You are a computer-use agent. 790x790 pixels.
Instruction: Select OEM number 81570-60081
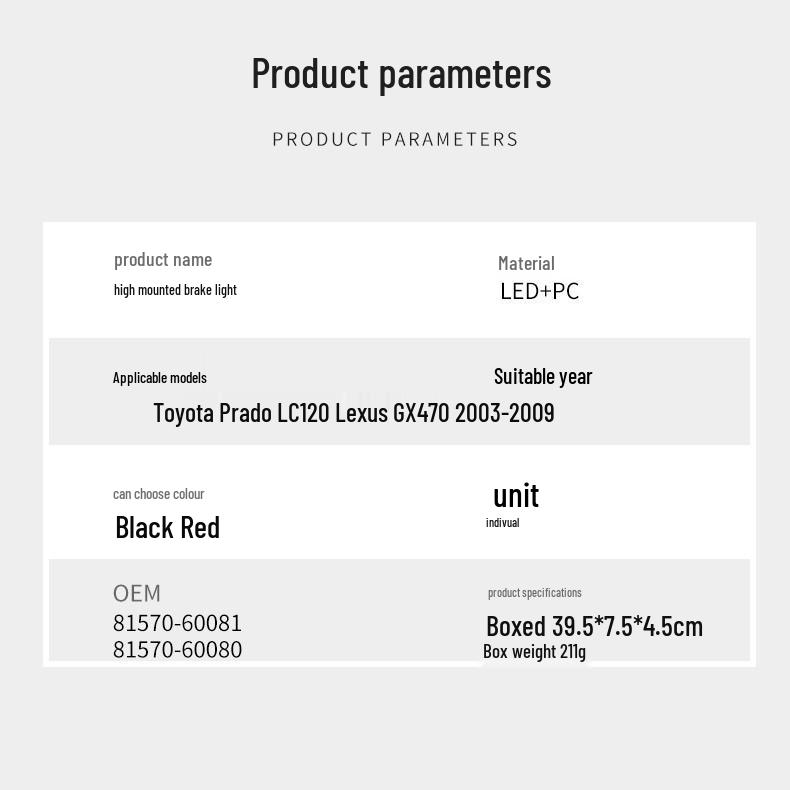coord(177,624)
